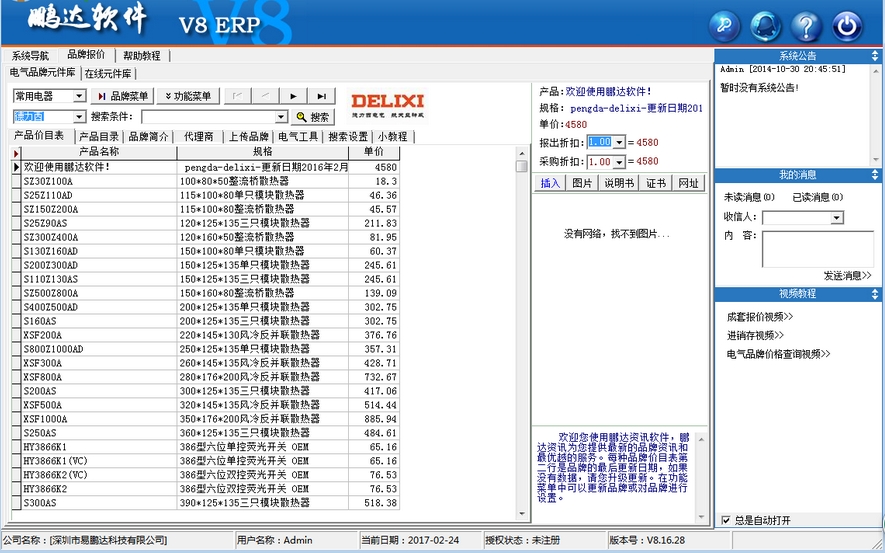
Task: Click the power exit icon
Action: (847, 26)
